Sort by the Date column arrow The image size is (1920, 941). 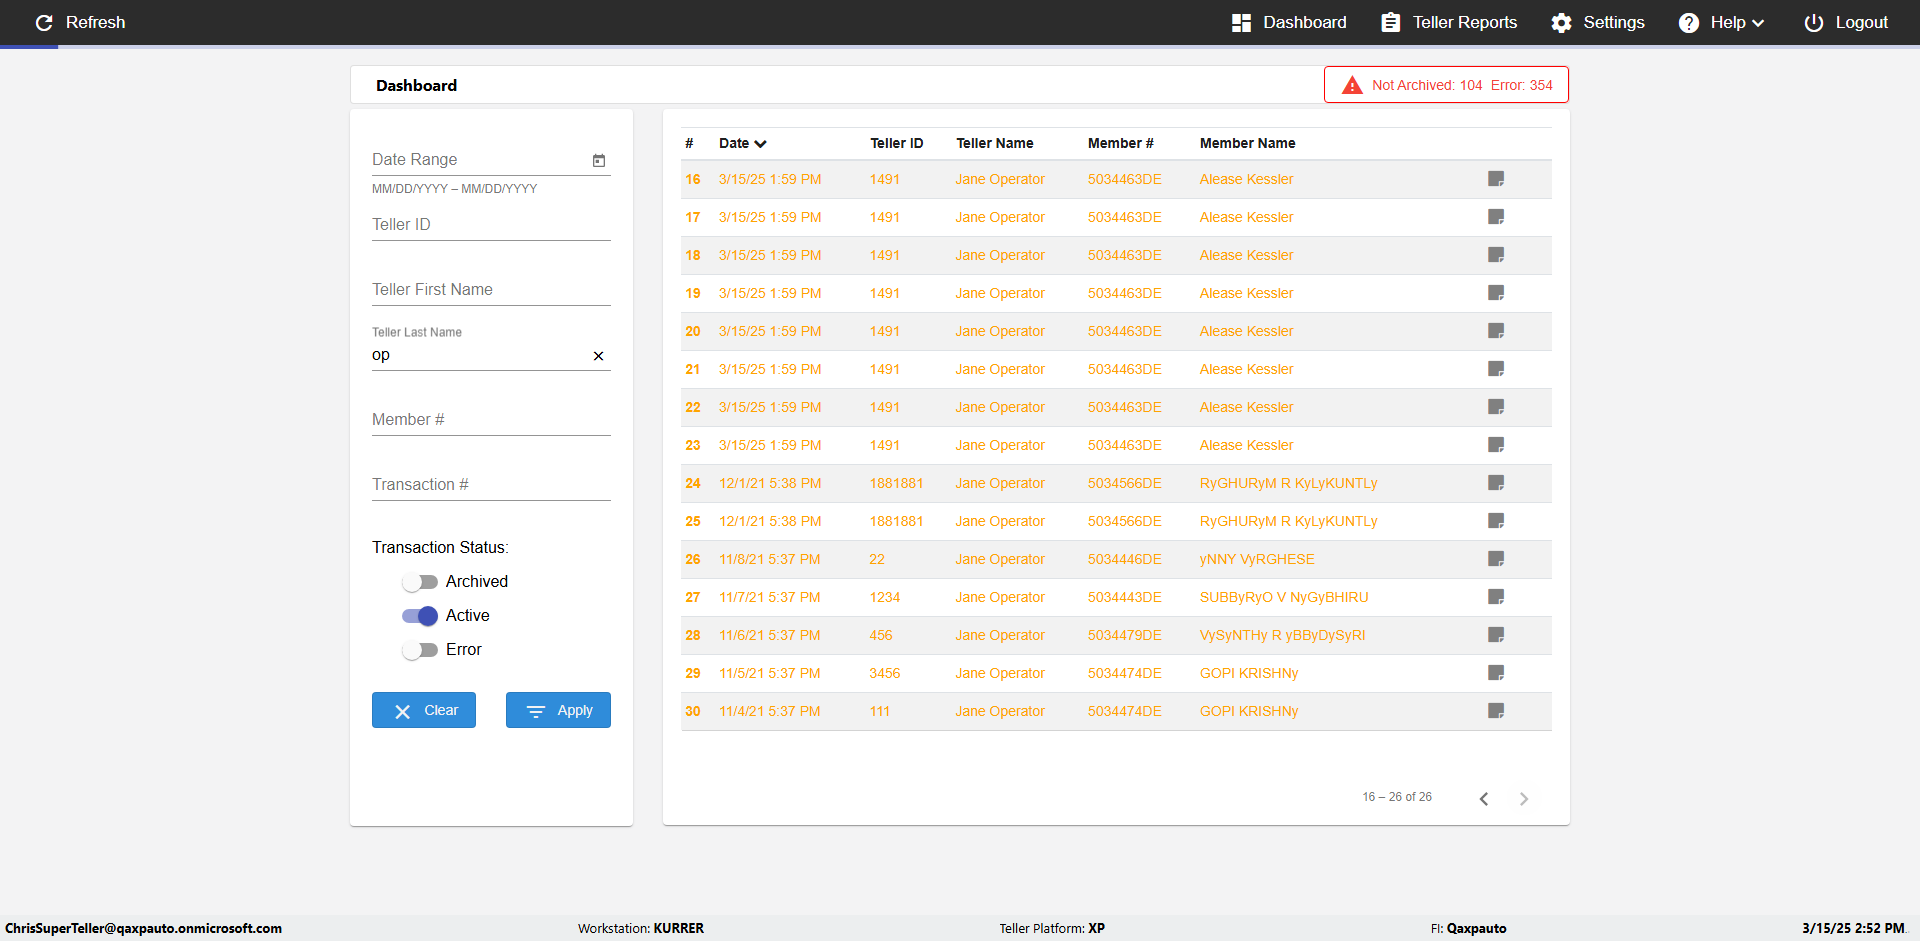pyautogui.click(x=761, y=144)
